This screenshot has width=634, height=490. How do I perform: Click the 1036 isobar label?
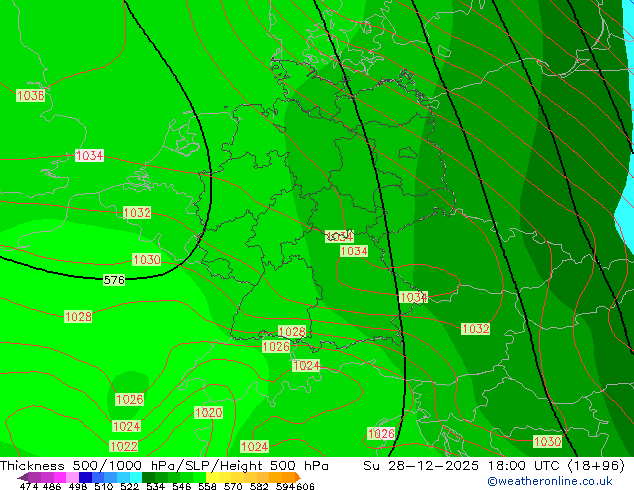point(30,95)
